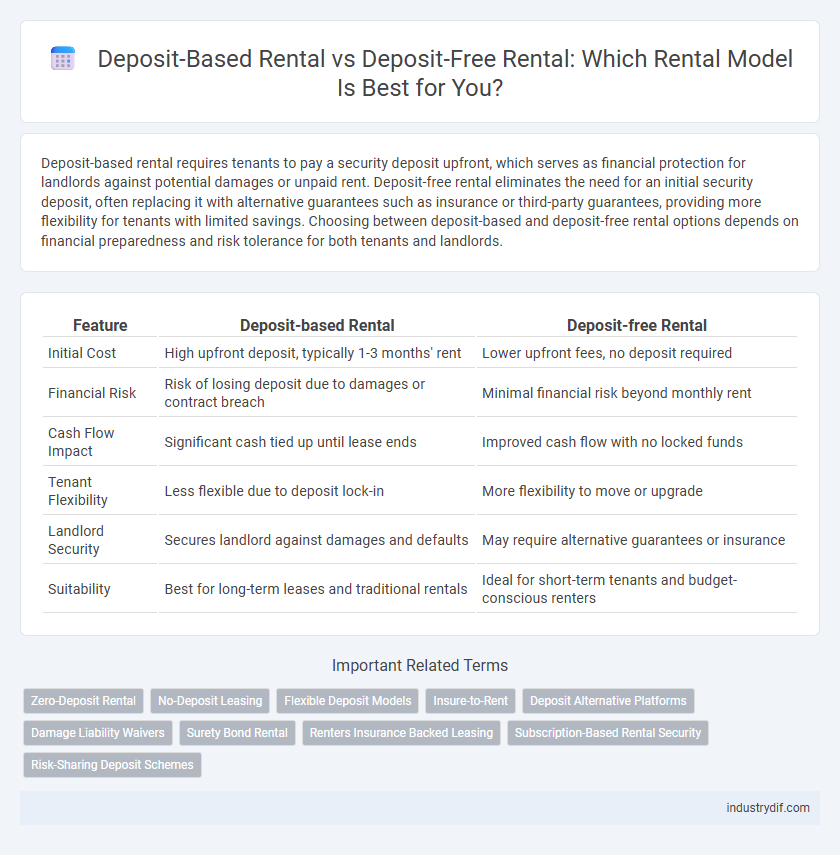Select the Initial Cost row label
Image resolution: width=840 pixels, height=855 pixels.
[82, 353]
